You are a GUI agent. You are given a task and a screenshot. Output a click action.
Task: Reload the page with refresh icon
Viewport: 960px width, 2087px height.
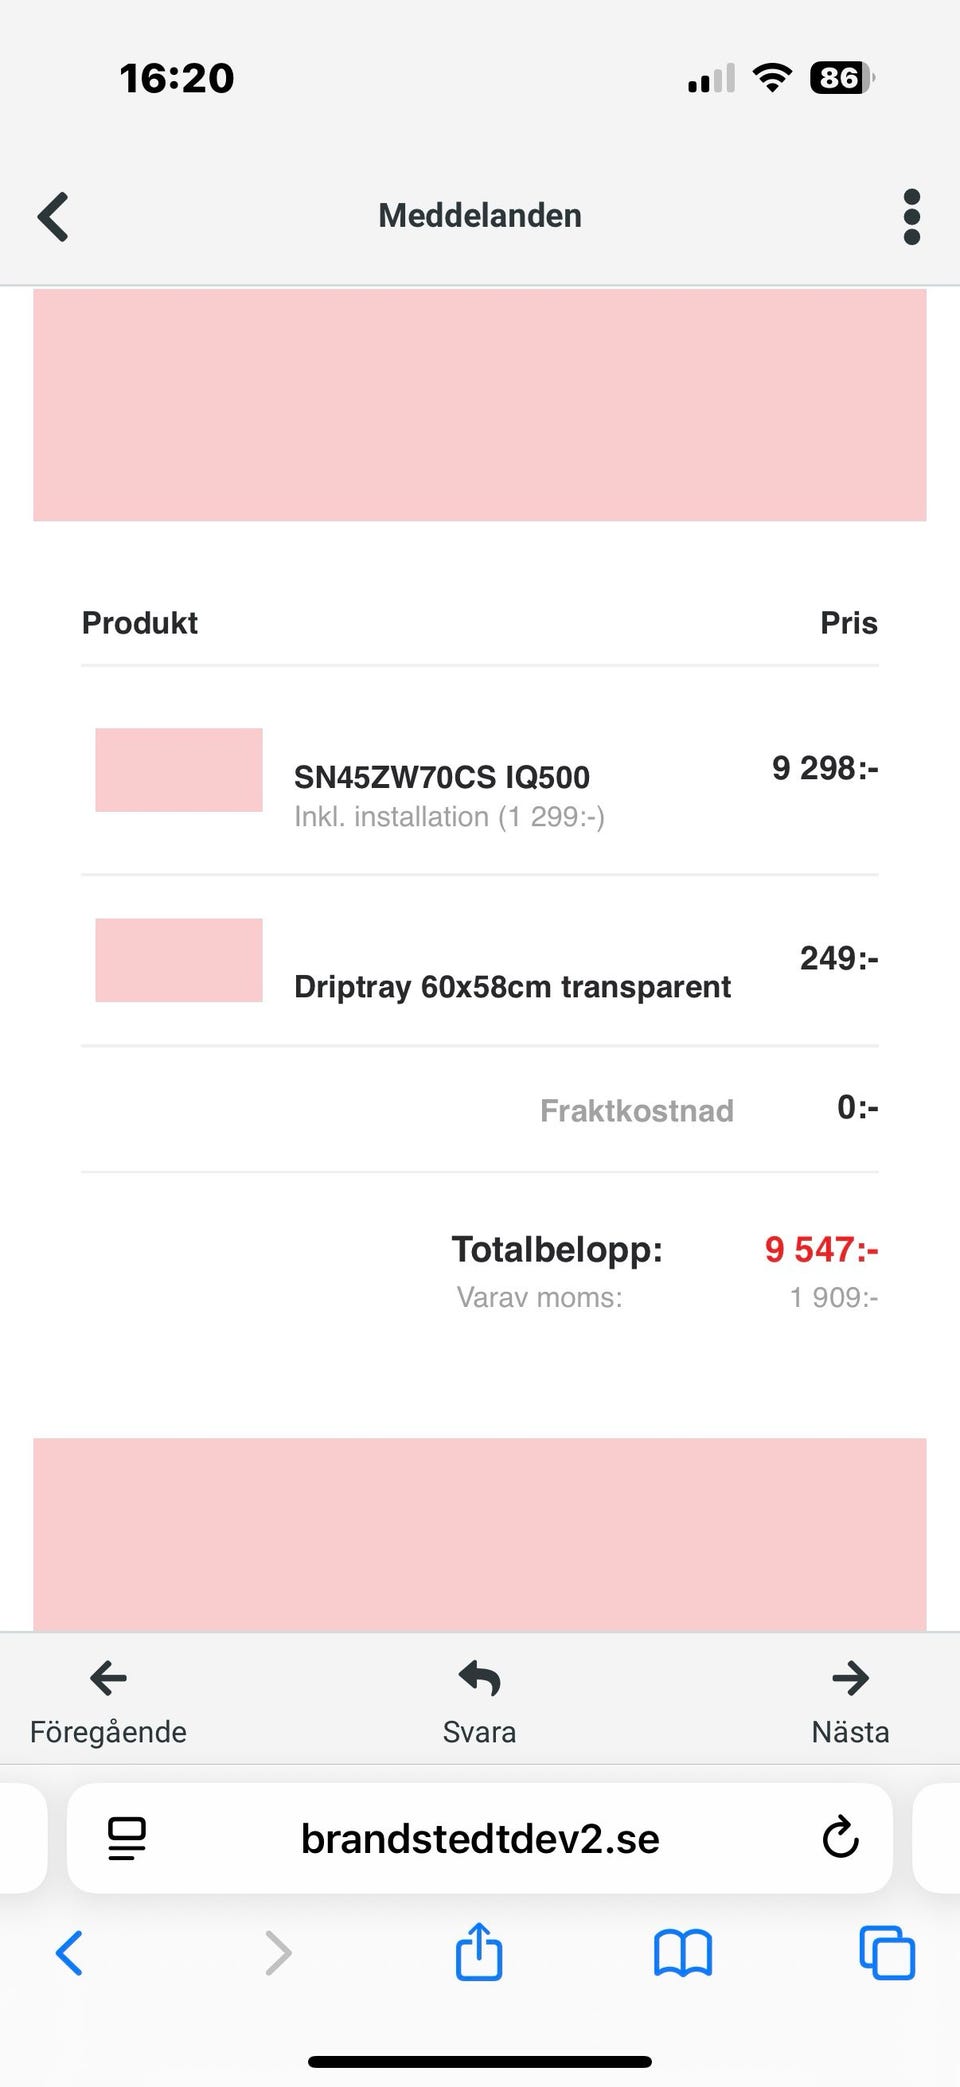coord(840,1837)
